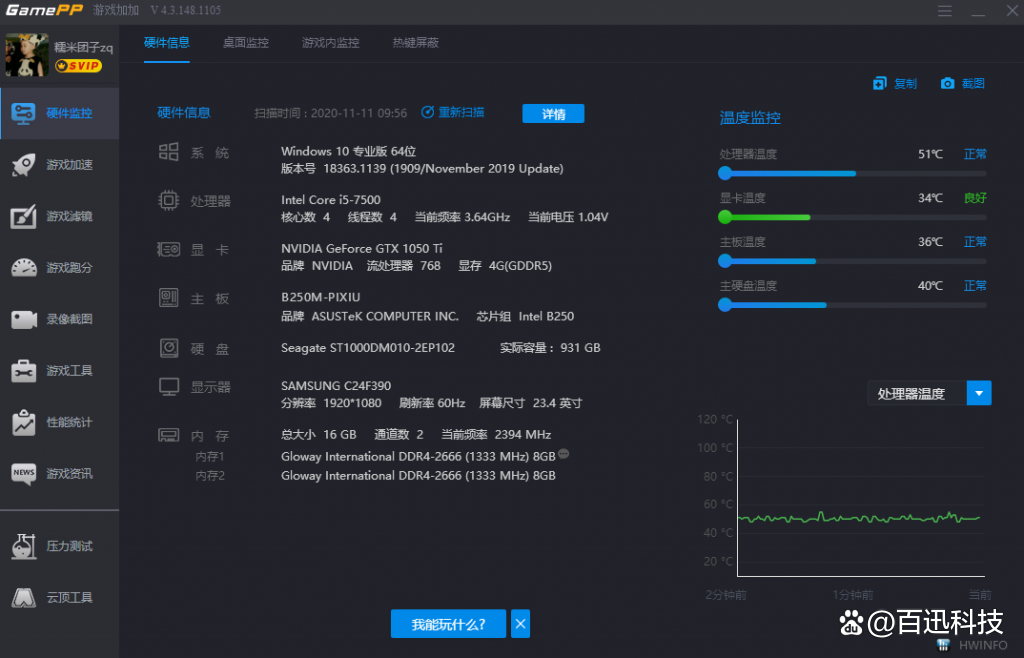This screenshot has width=1024, height=658.
Task: Click the 详情 details button
Action: pyautogui.click(x=553, y=114)
